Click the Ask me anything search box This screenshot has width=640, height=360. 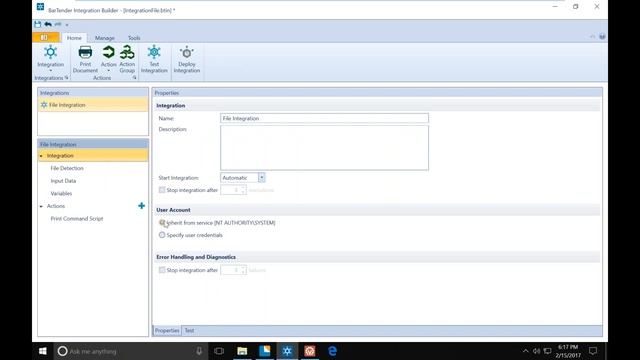coord(131,351)
